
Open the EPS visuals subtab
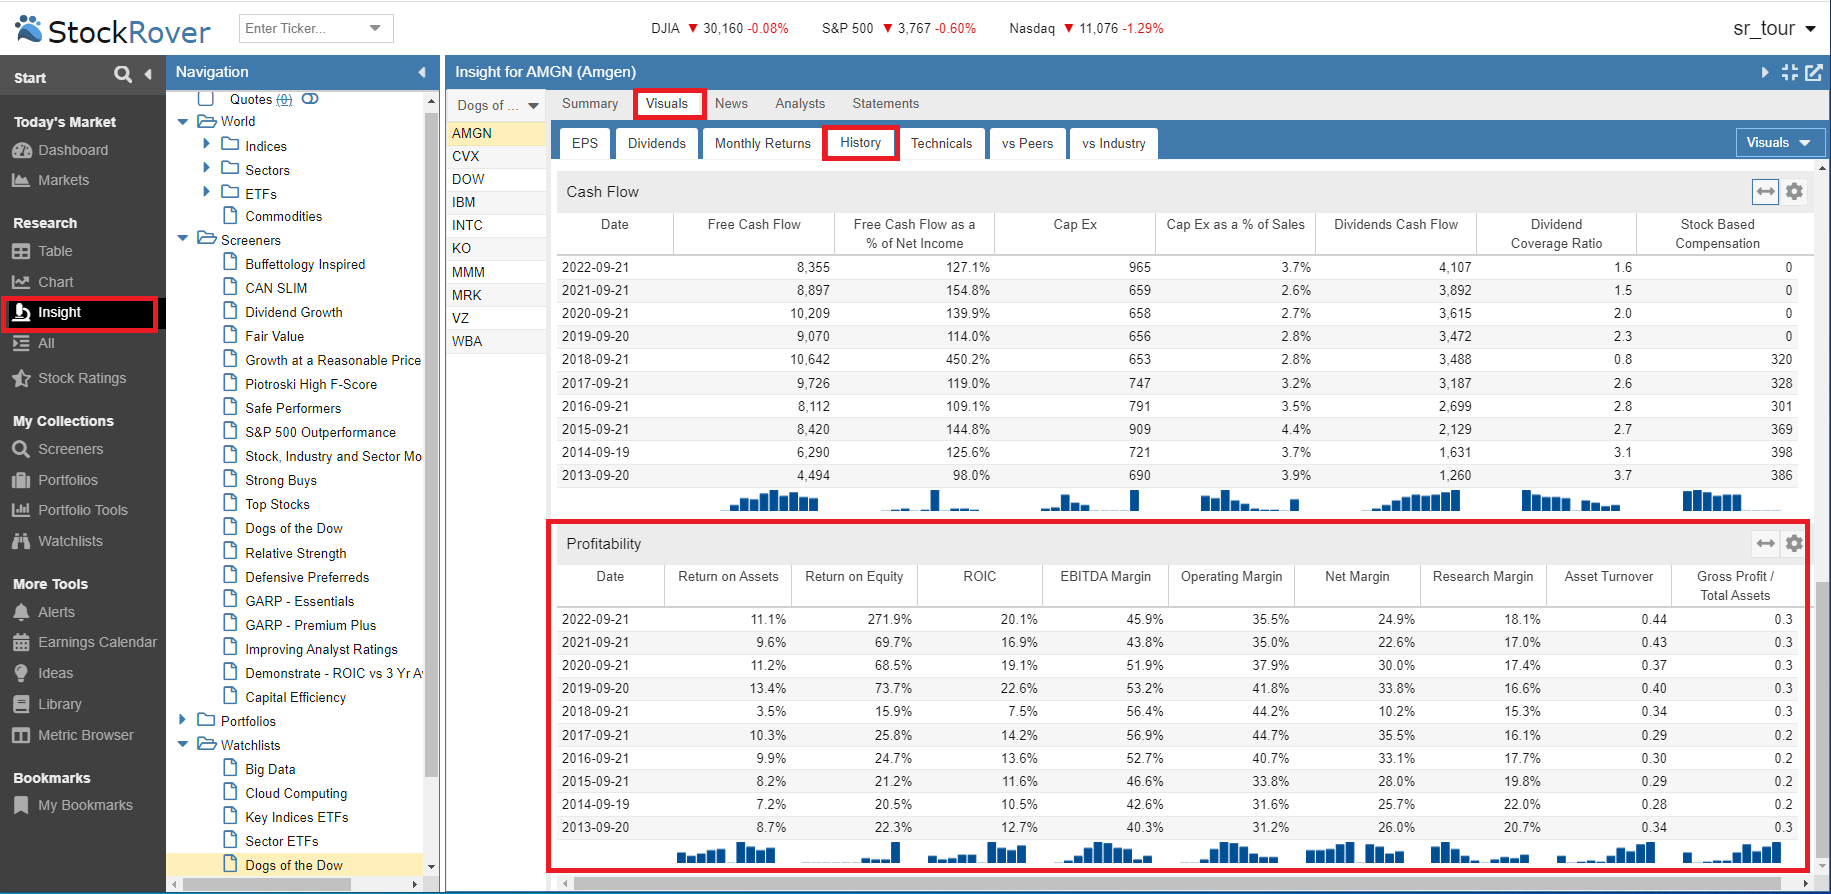[585, 143]
